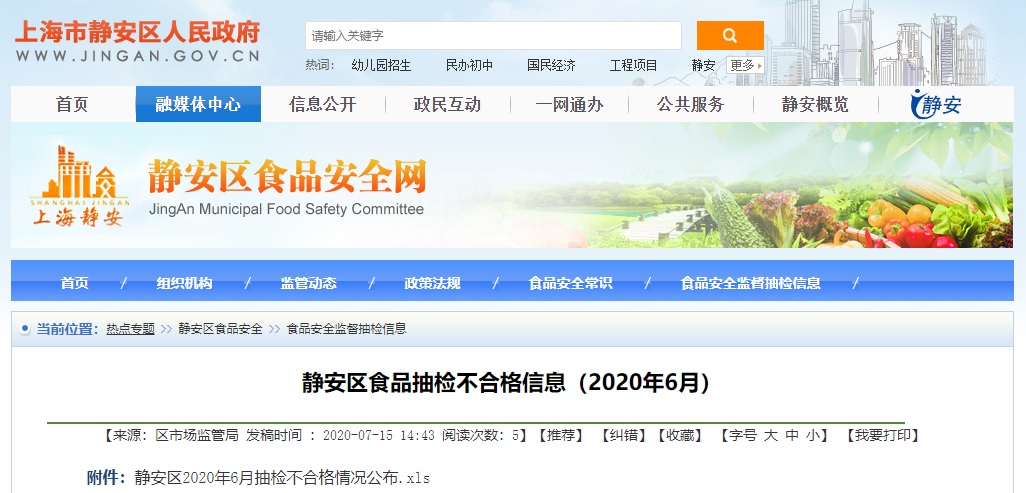Click the 我要打印 print button

coord(882,435)
